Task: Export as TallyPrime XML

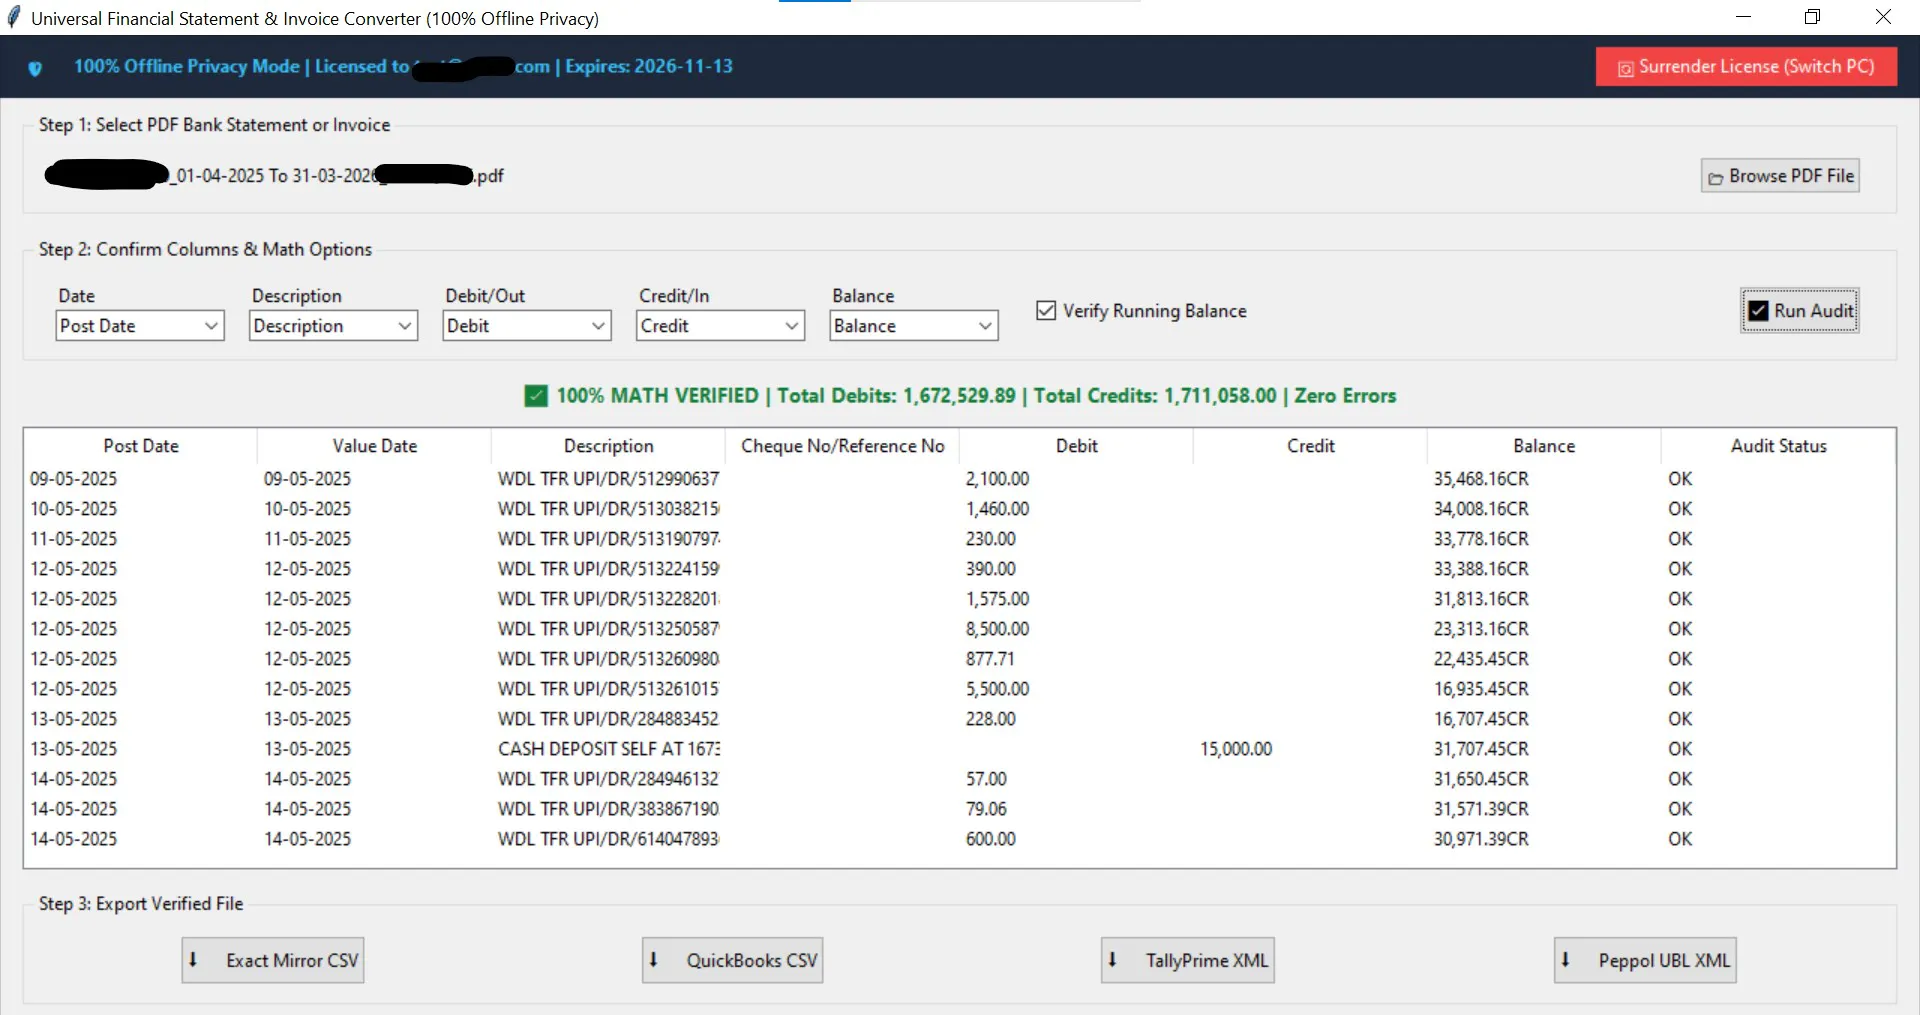Action: [x=1188, y=960]
